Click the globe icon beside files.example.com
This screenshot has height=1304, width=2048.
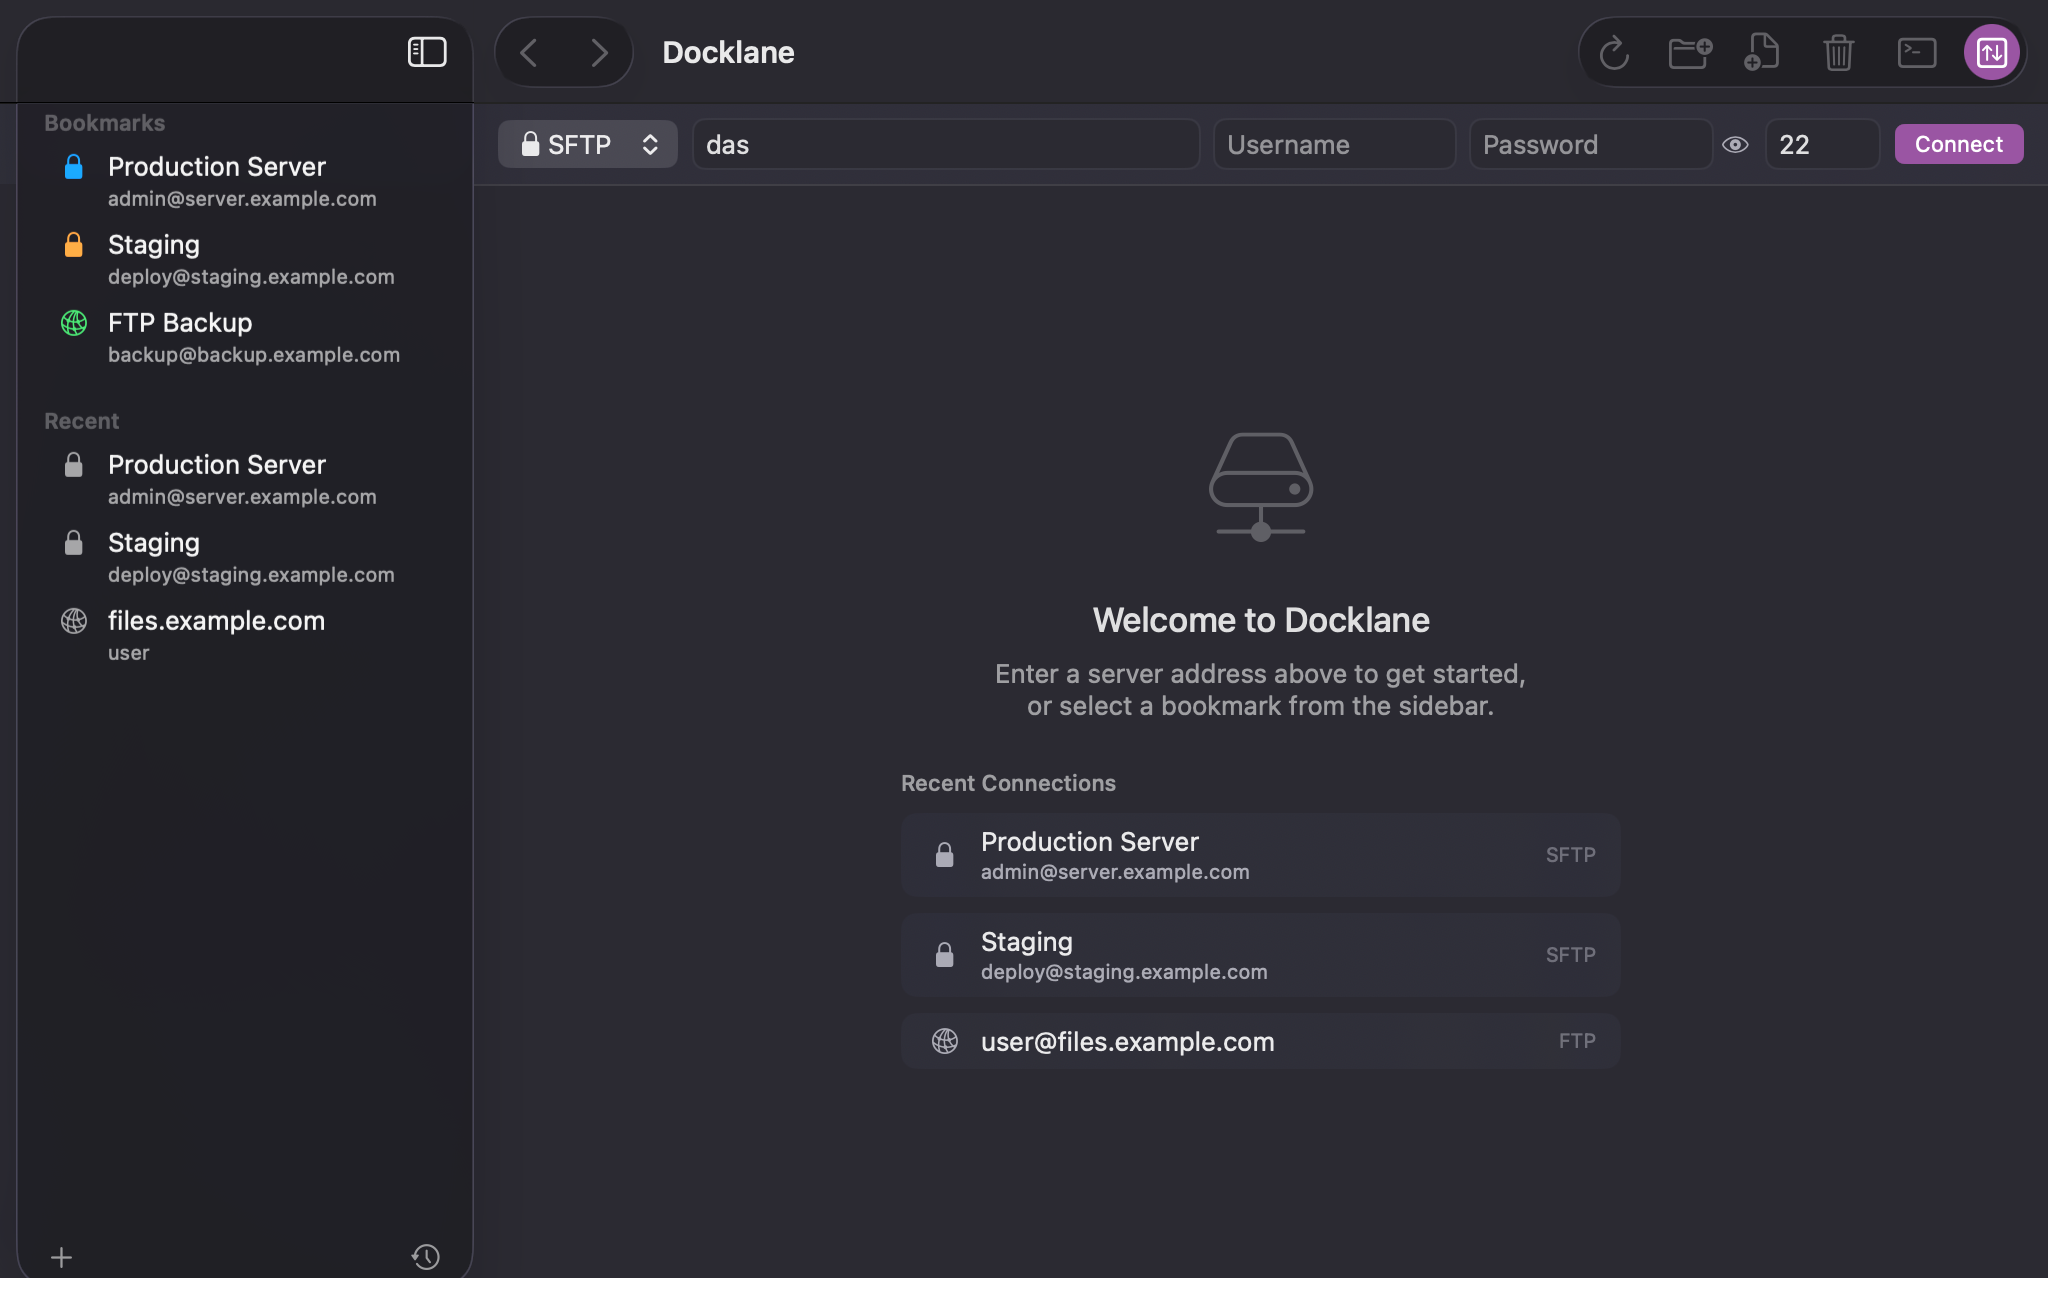[x=74, y=621]
